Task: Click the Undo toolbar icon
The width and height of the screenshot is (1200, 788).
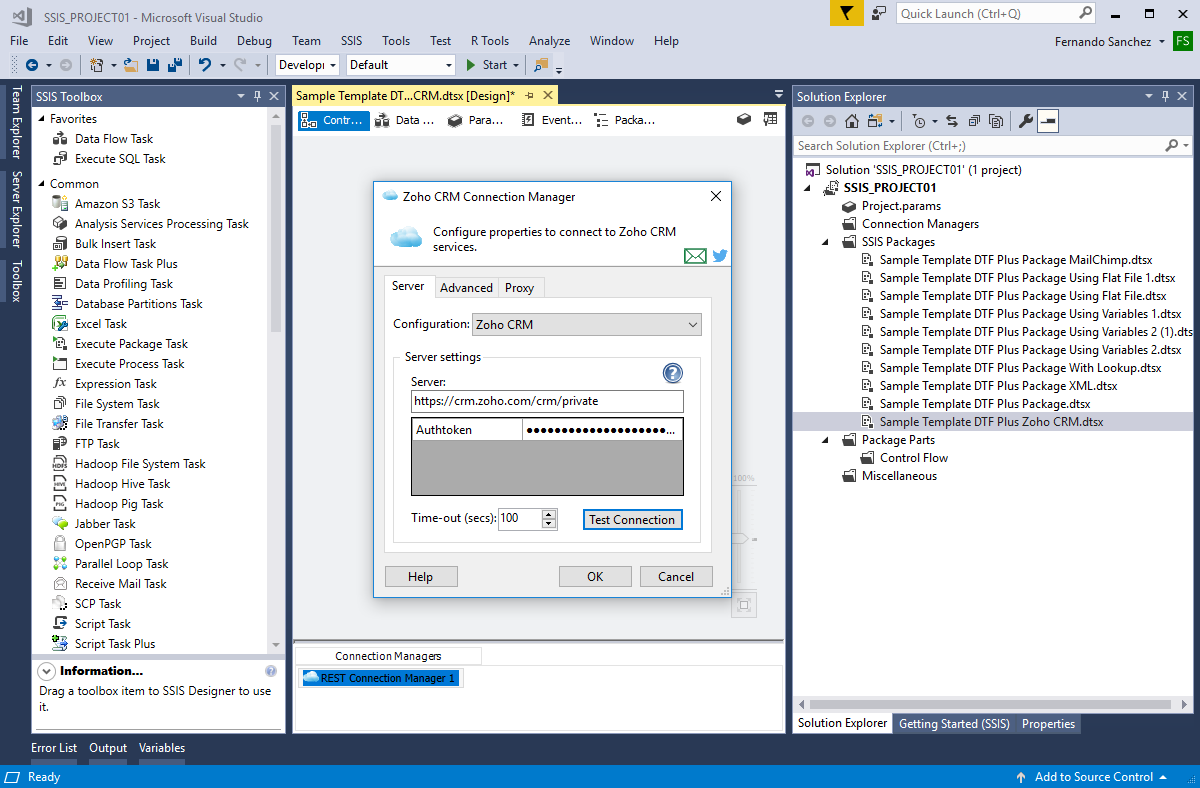Action: [x=205, y=65]
